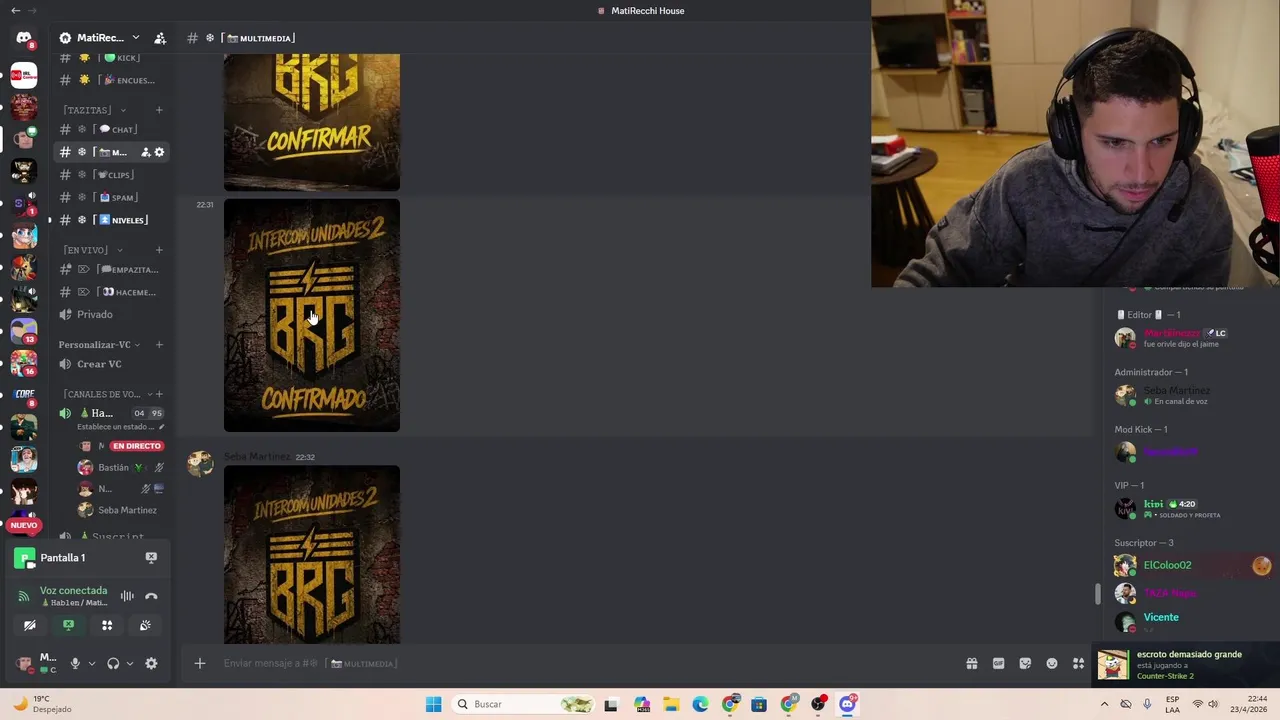Open the HACEME channel
The height and width of the screenshot is (720, 1280).
coord(110,292)
